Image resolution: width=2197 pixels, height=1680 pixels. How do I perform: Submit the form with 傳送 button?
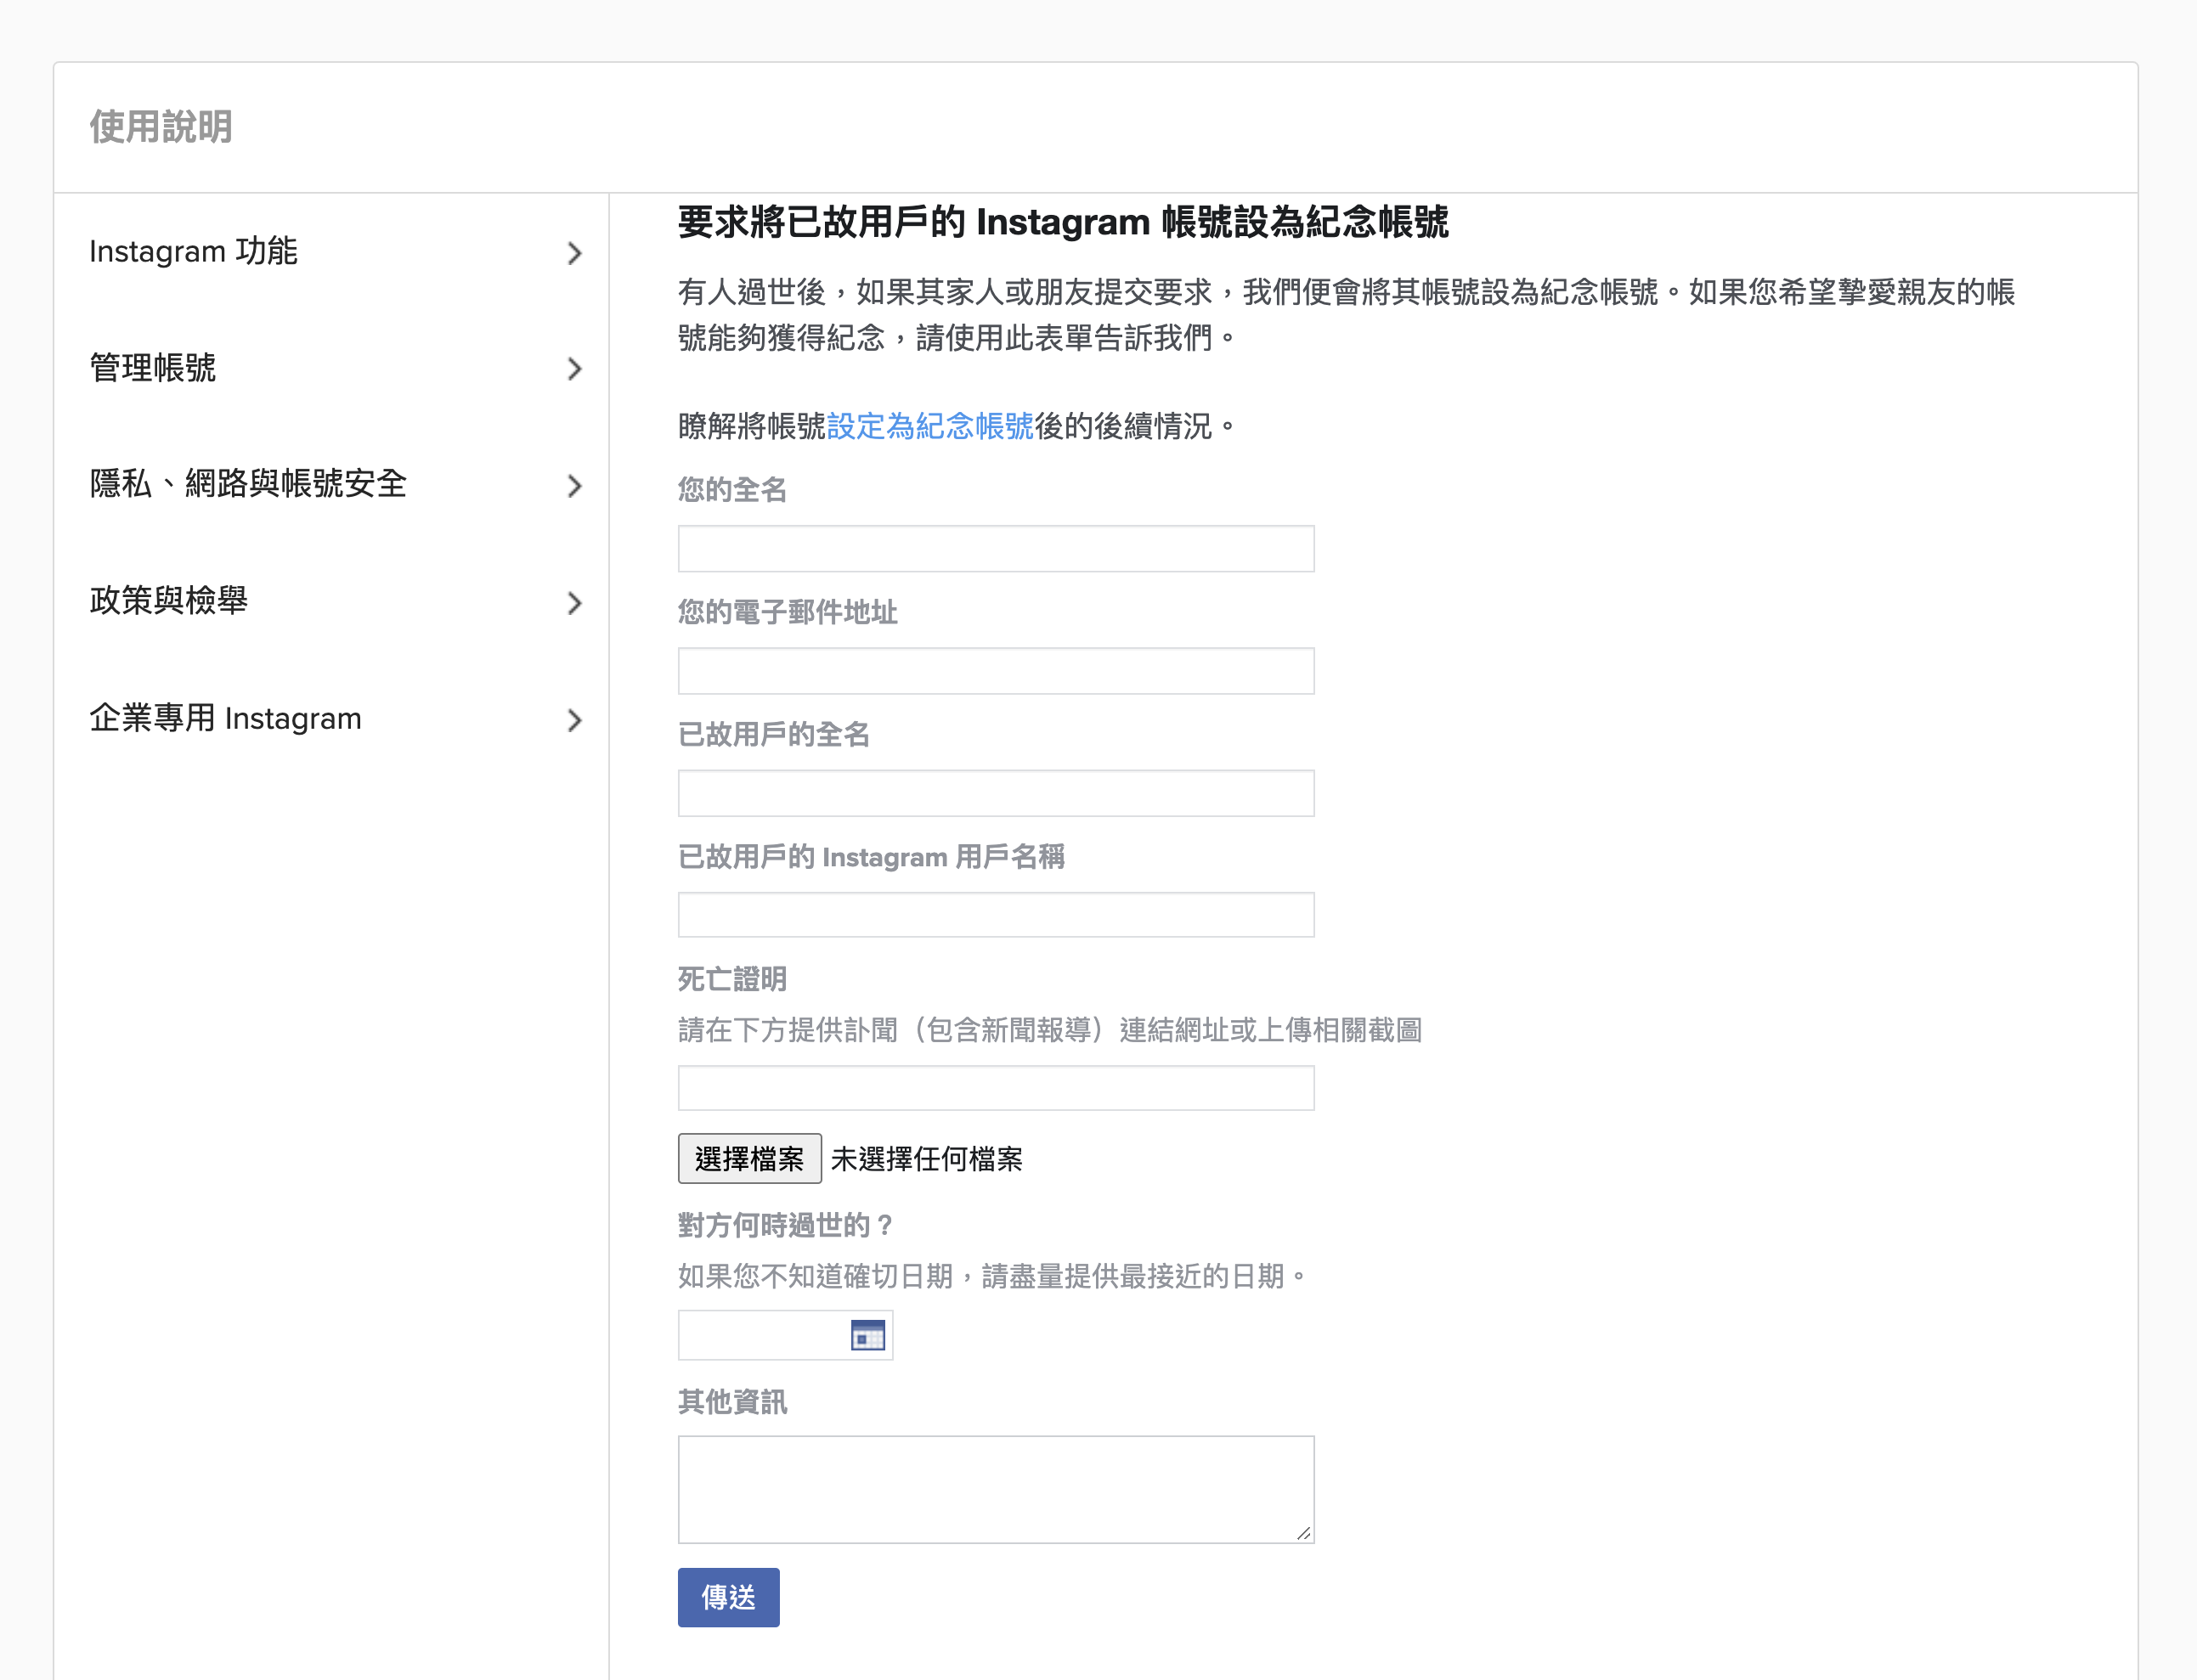click(x=728, y=1597)
